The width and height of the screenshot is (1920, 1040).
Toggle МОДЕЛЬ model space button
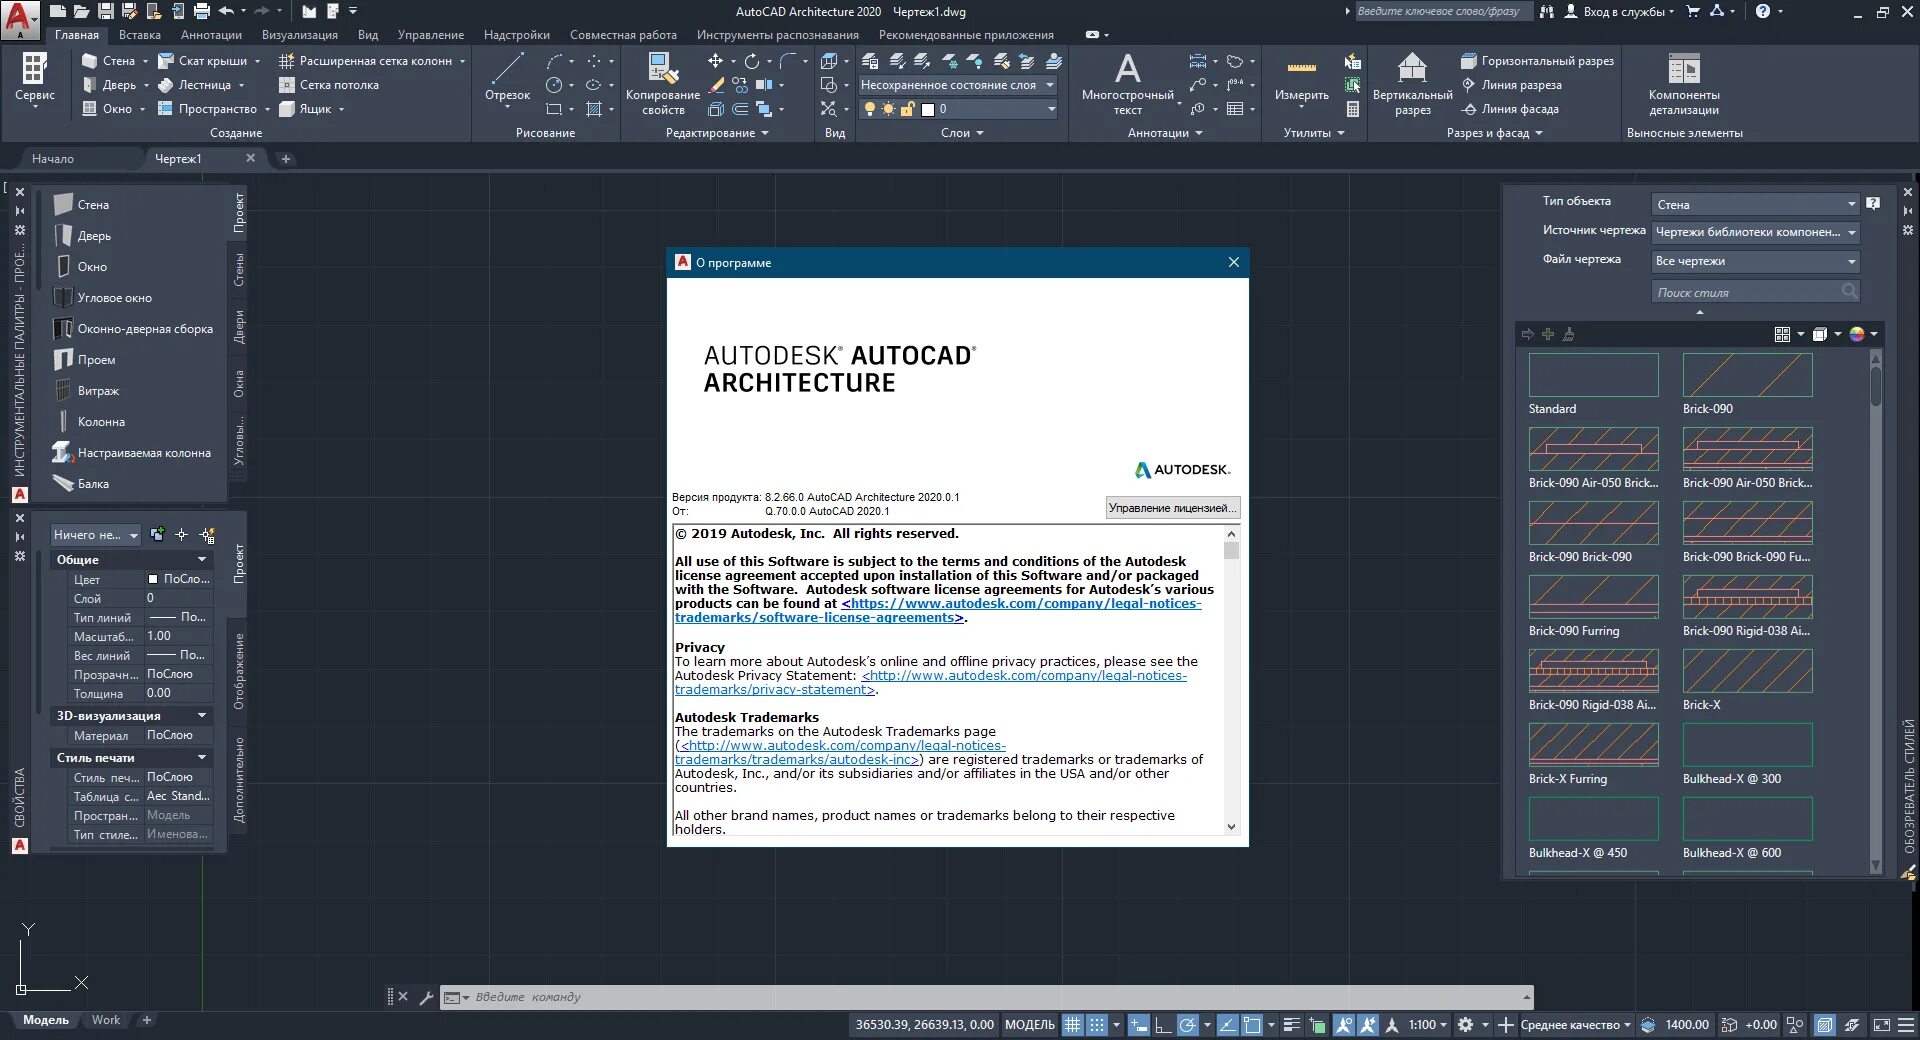[1029, 1025]
